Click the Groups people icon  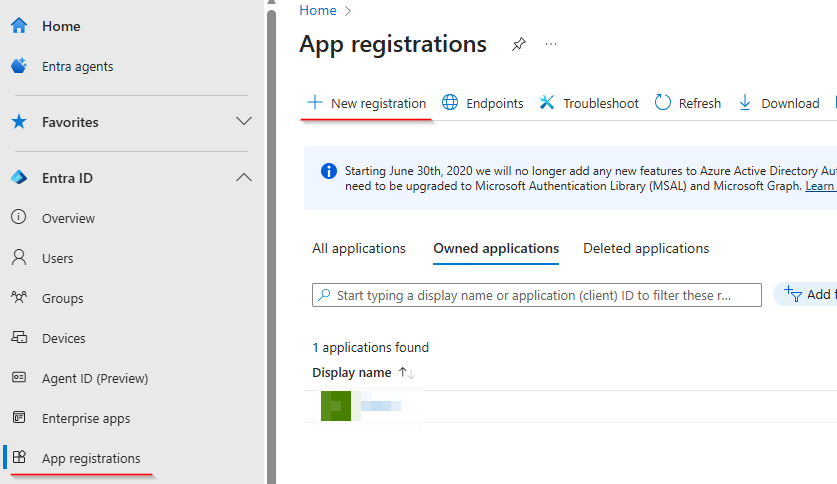click(19, 297)
